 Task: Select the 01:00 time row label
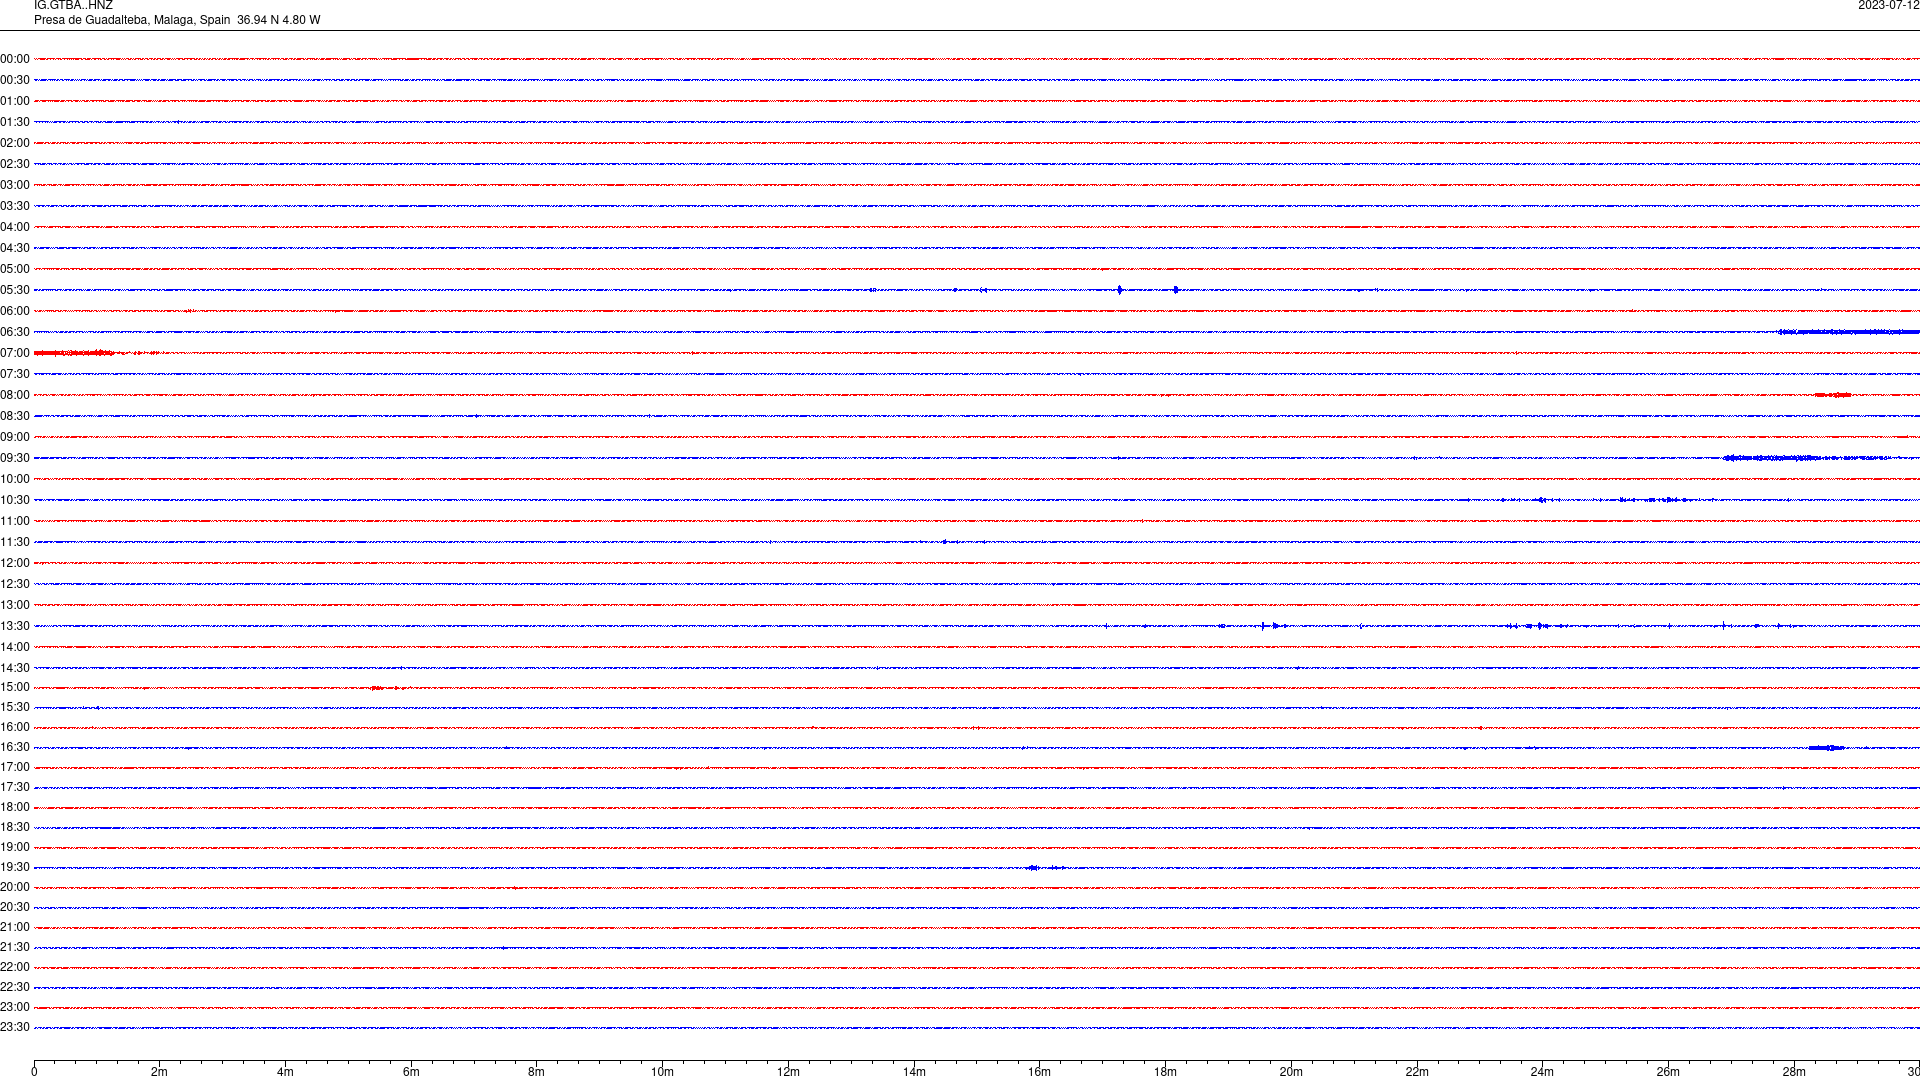15,101
